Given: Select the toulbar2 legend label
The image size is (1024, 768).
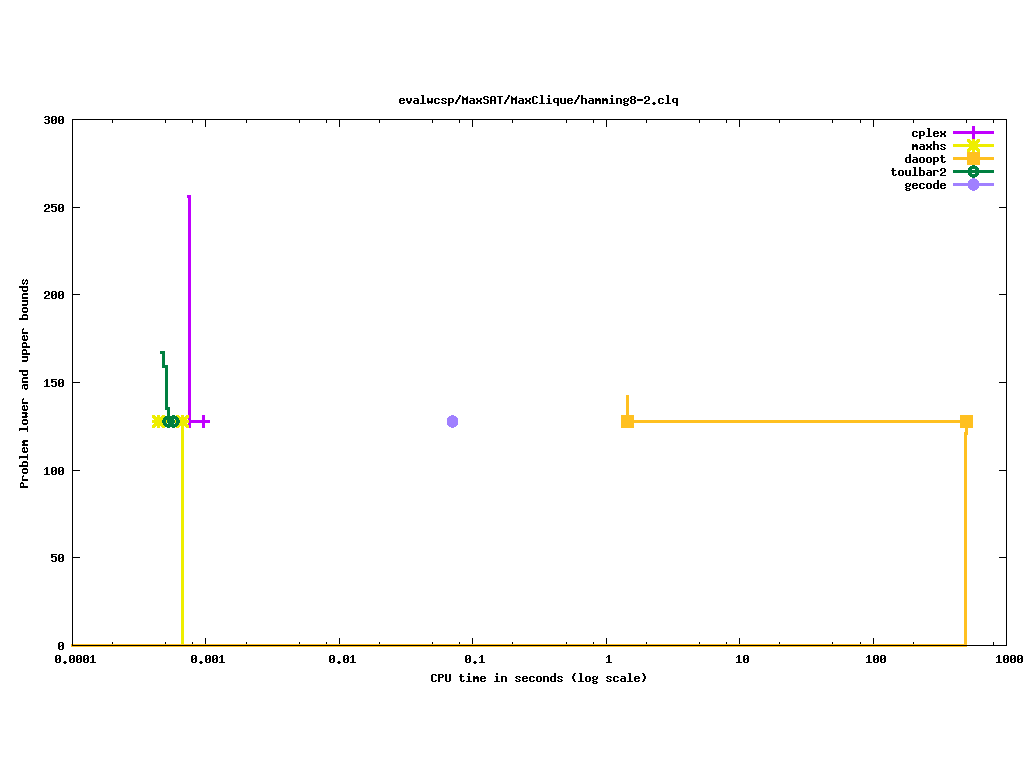Looking at the screenshot, I should click(918, 172).
